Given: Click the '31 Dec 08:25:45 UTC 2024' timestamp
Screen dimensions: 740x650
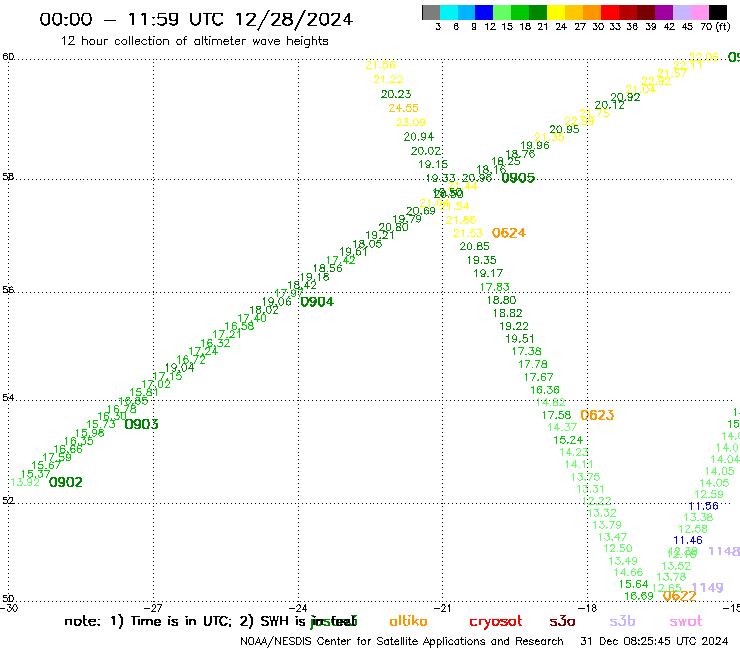Looking at the screenshot, I should click(x=654, y=641).
